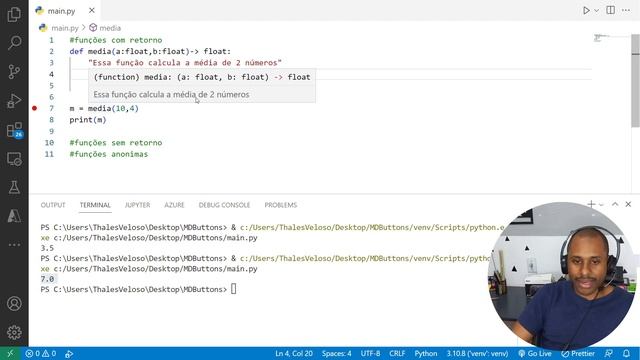
Task: Open the Explorer view in activity bar
Action: [x=14, y=14]
